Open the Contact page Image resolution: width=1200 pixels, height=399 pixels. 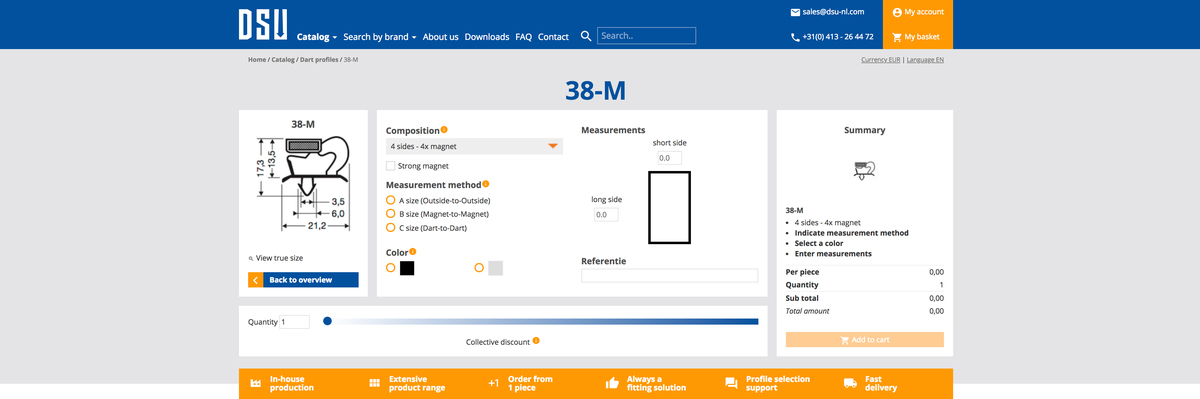553,36
